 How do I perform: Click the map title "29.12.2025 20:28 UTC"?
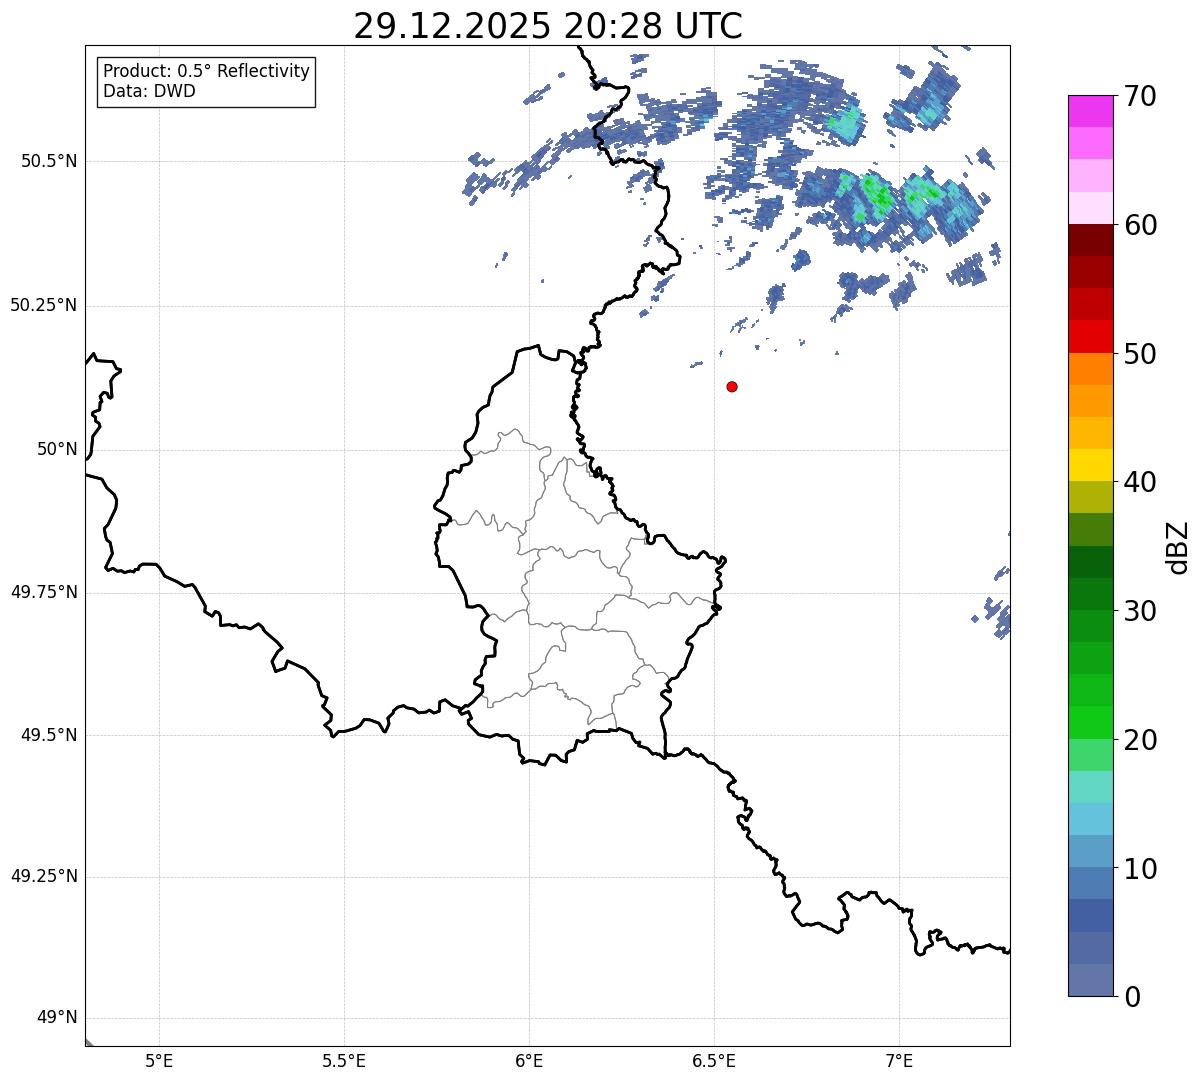[x=548, y=25]
